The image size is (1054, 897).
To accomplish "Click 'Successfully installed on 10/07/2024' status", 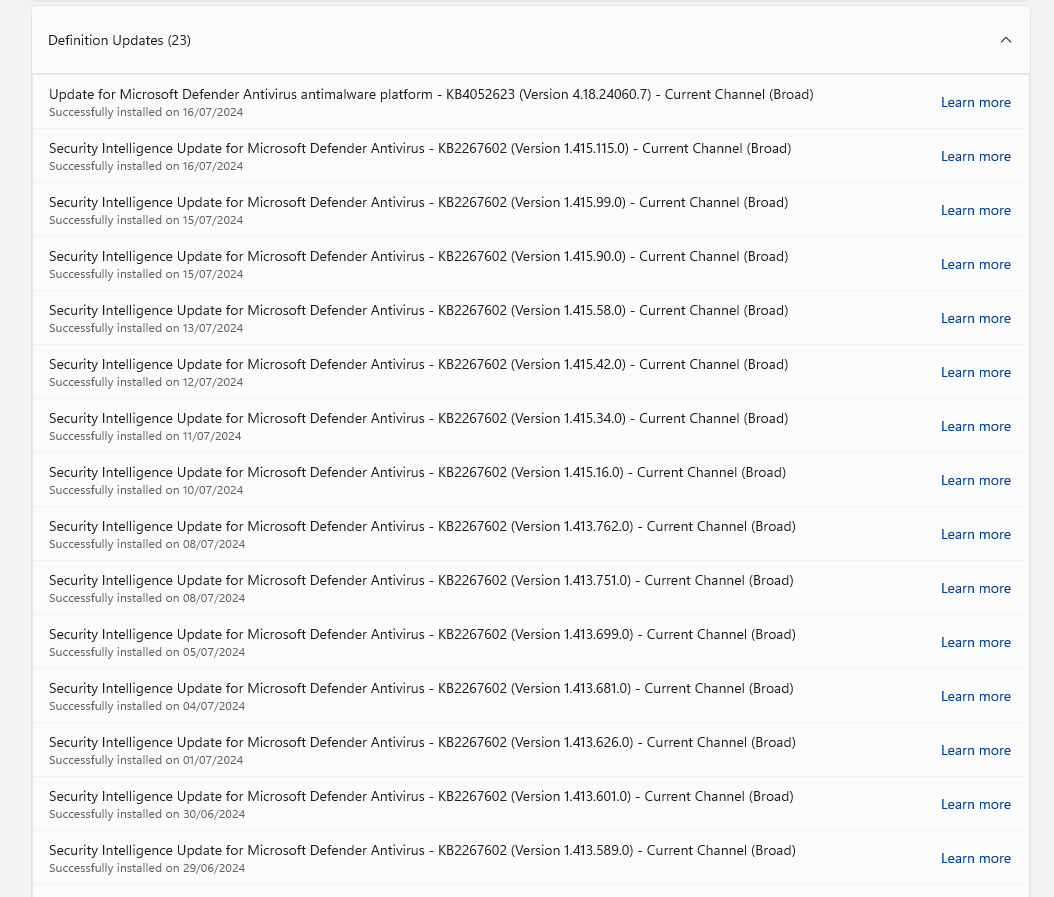I will 146,490.
